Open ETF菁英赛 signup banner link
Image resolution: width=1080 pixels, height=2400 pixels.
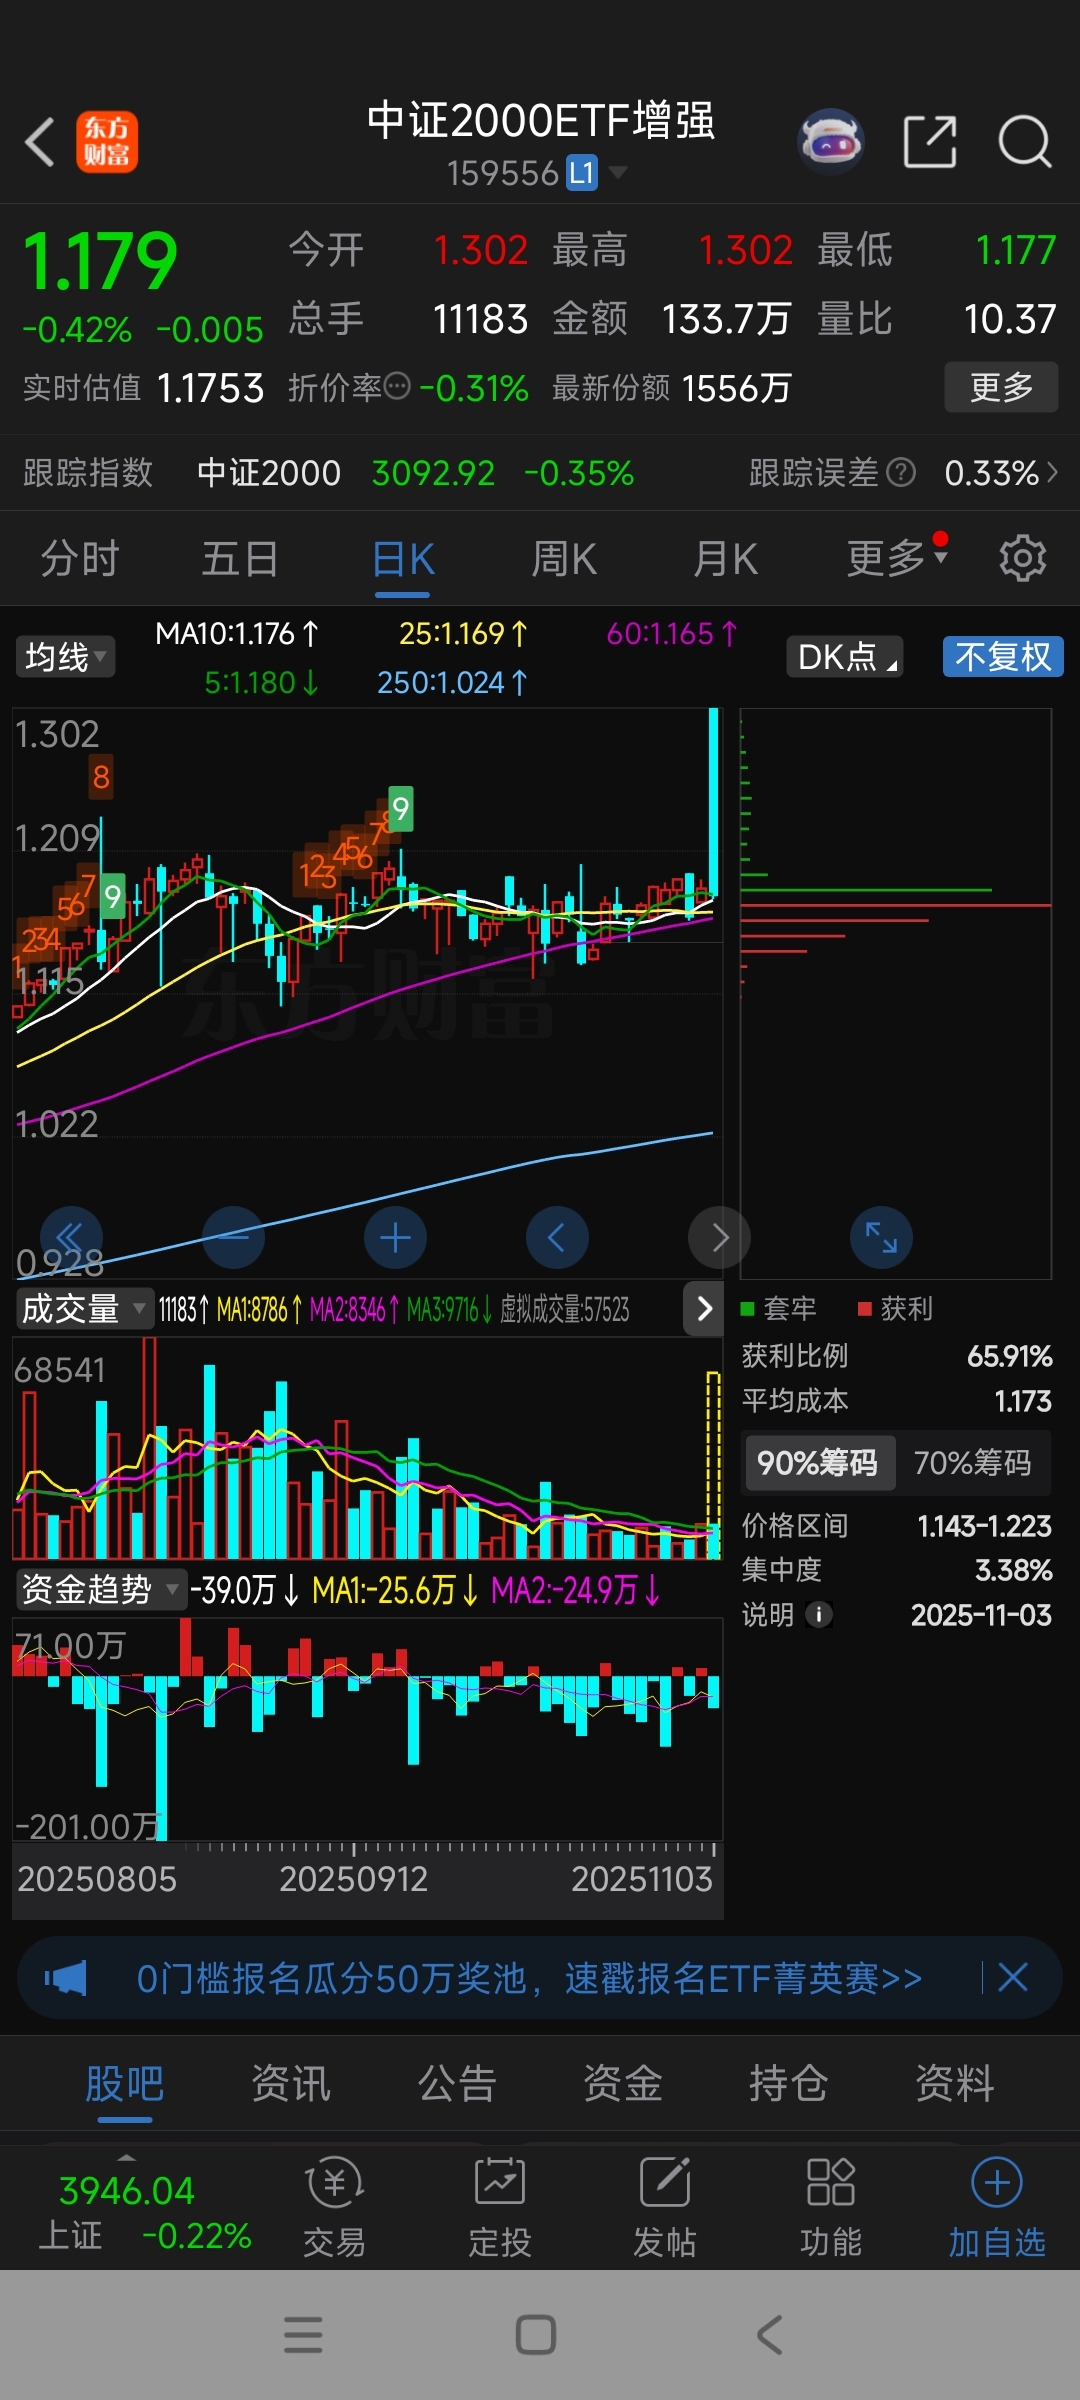click(x=529, y=1977)
